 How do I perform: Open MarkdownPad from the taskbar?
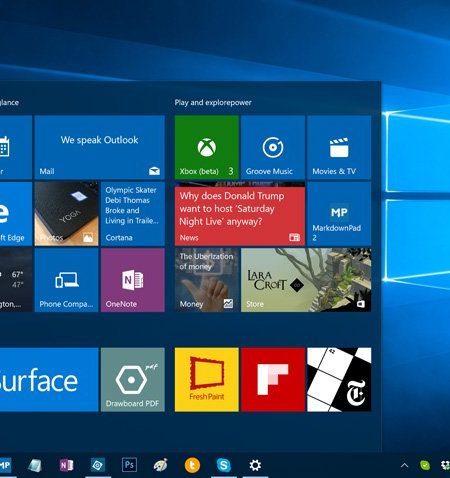pyautogui.click(x=5, y=465)
